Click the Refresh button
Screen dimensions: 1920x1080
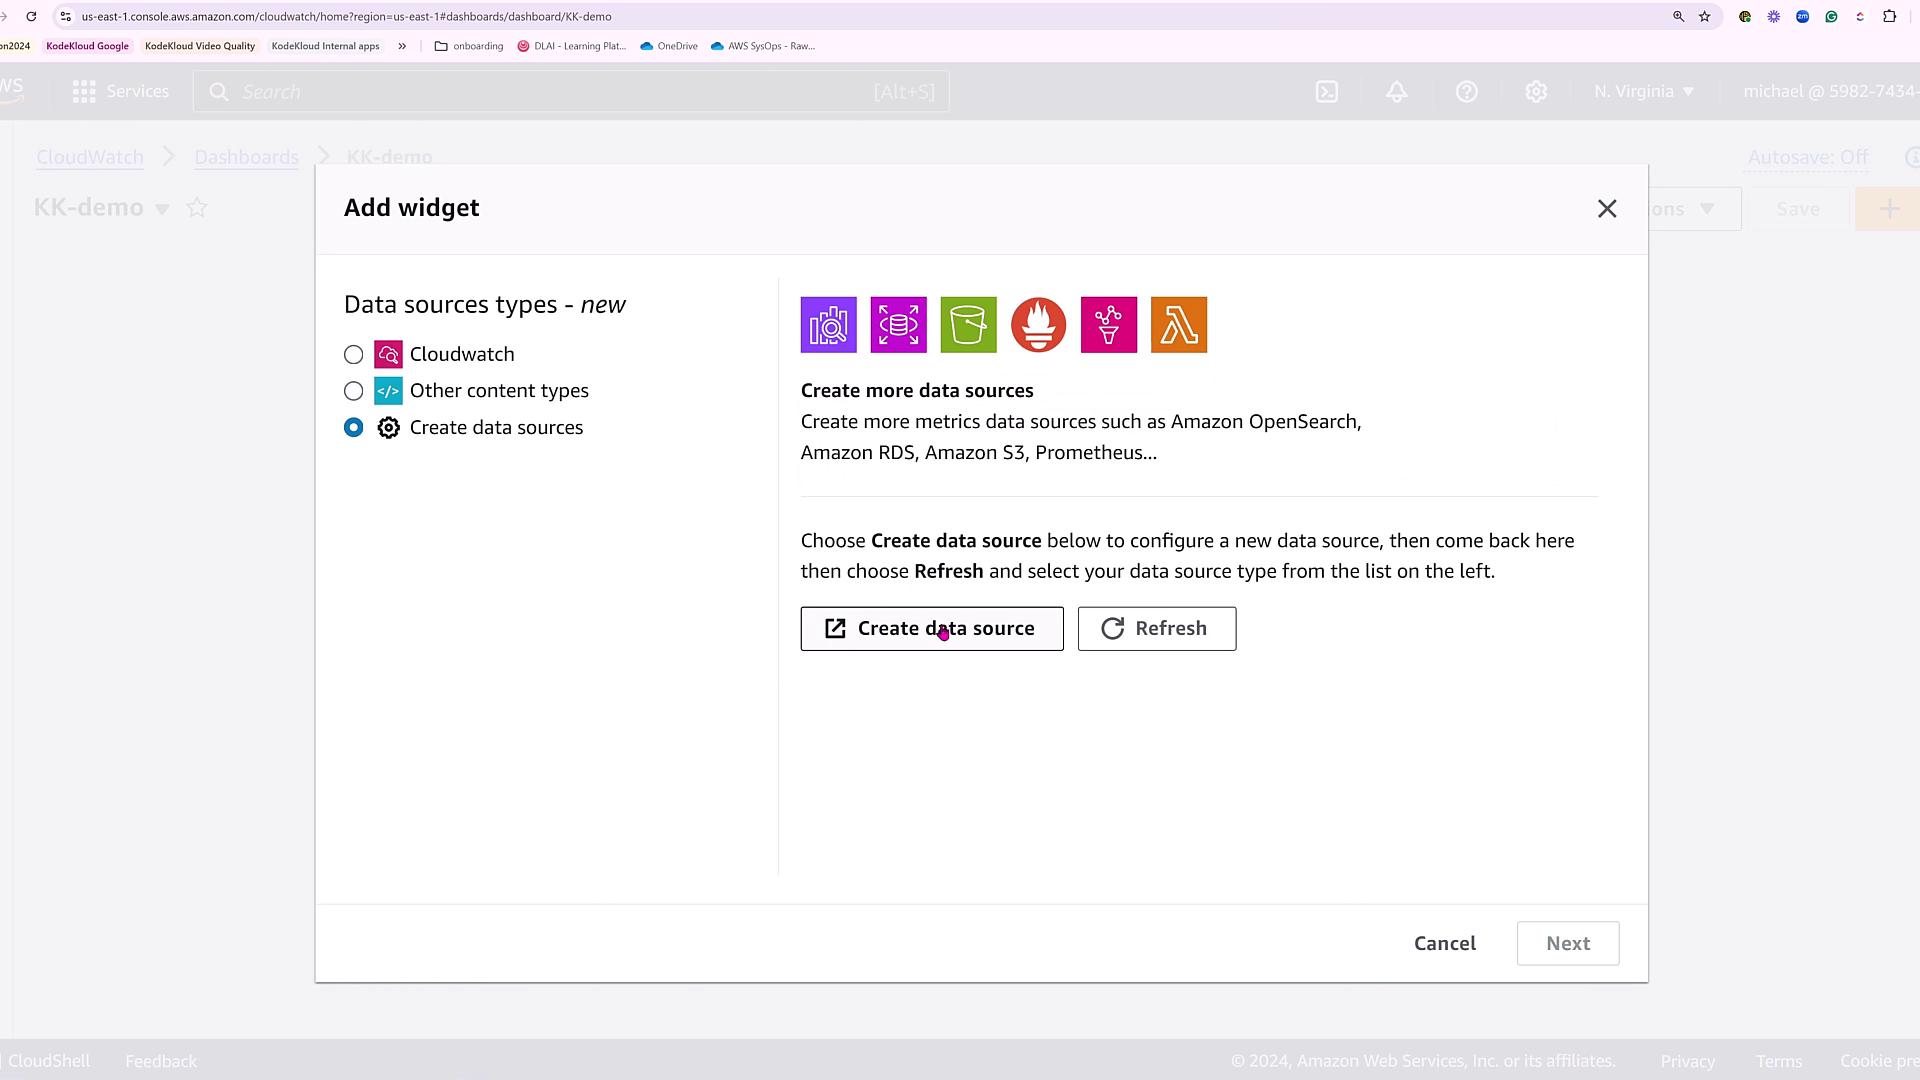[1156, 629]
